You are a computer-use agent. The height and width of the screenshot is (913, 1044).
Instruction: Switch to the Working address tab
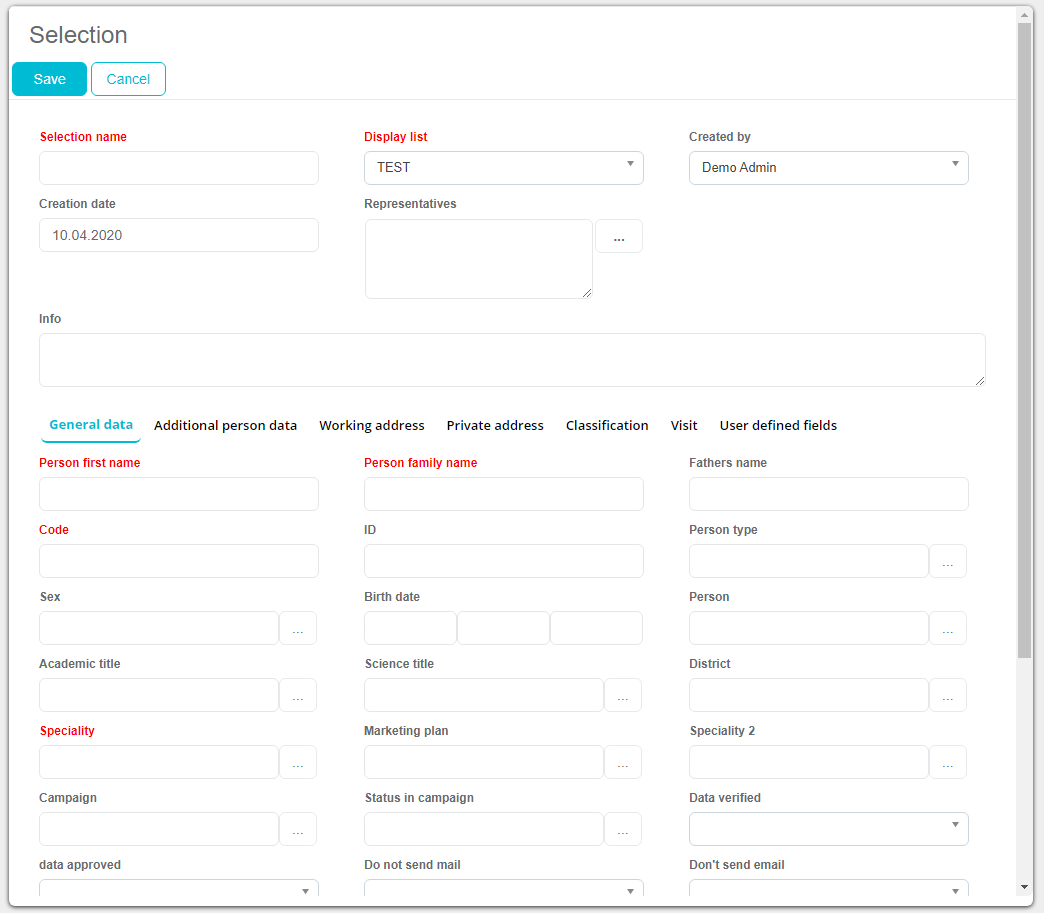(372, 426)
